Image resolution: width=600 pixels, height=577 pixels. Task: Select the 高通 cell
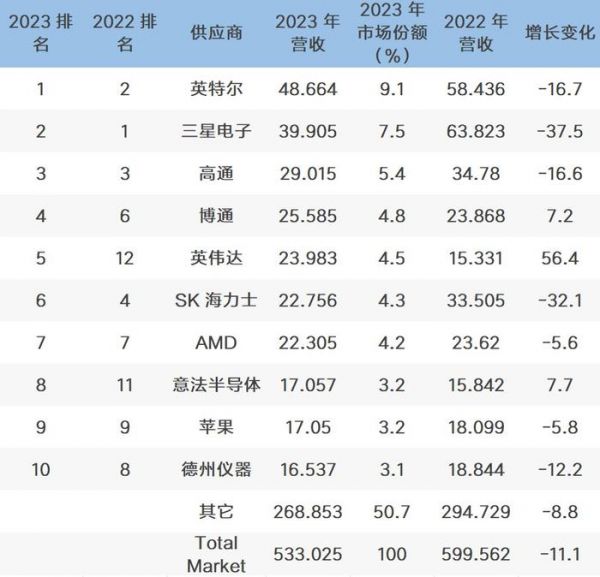click(218, 173)
